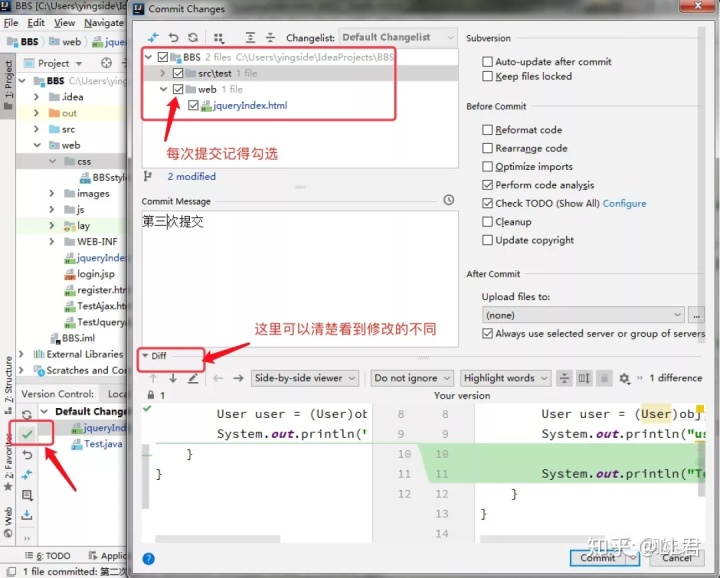
Task: Click browse button next to upload server
Action: click(696, 315)
